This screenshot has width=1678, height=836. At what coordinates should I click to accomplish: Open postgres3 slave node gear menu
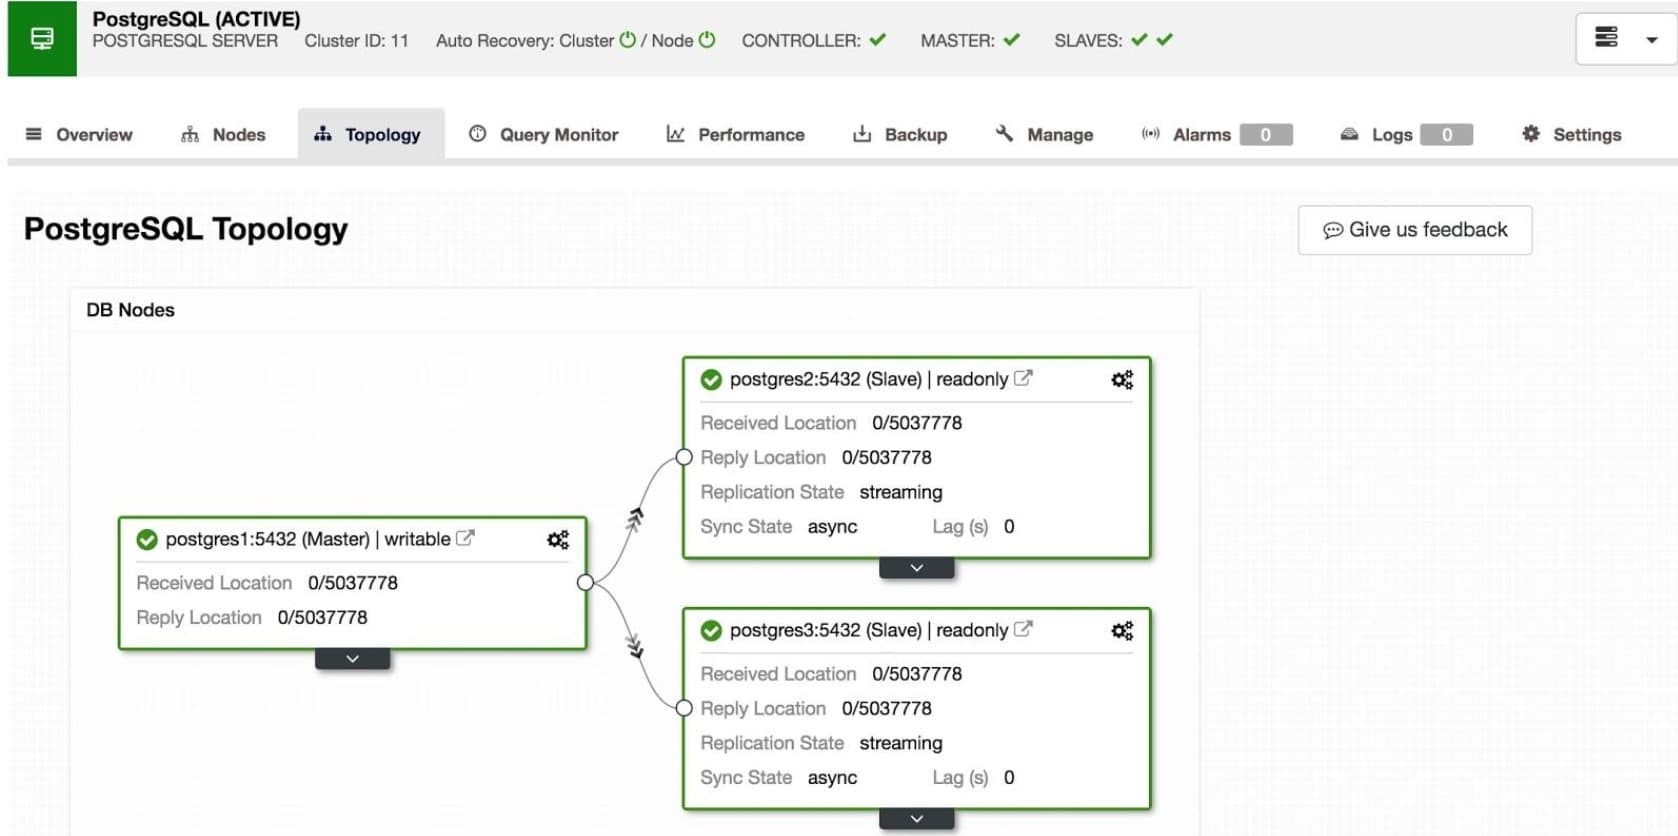[x=1122, y=631]
